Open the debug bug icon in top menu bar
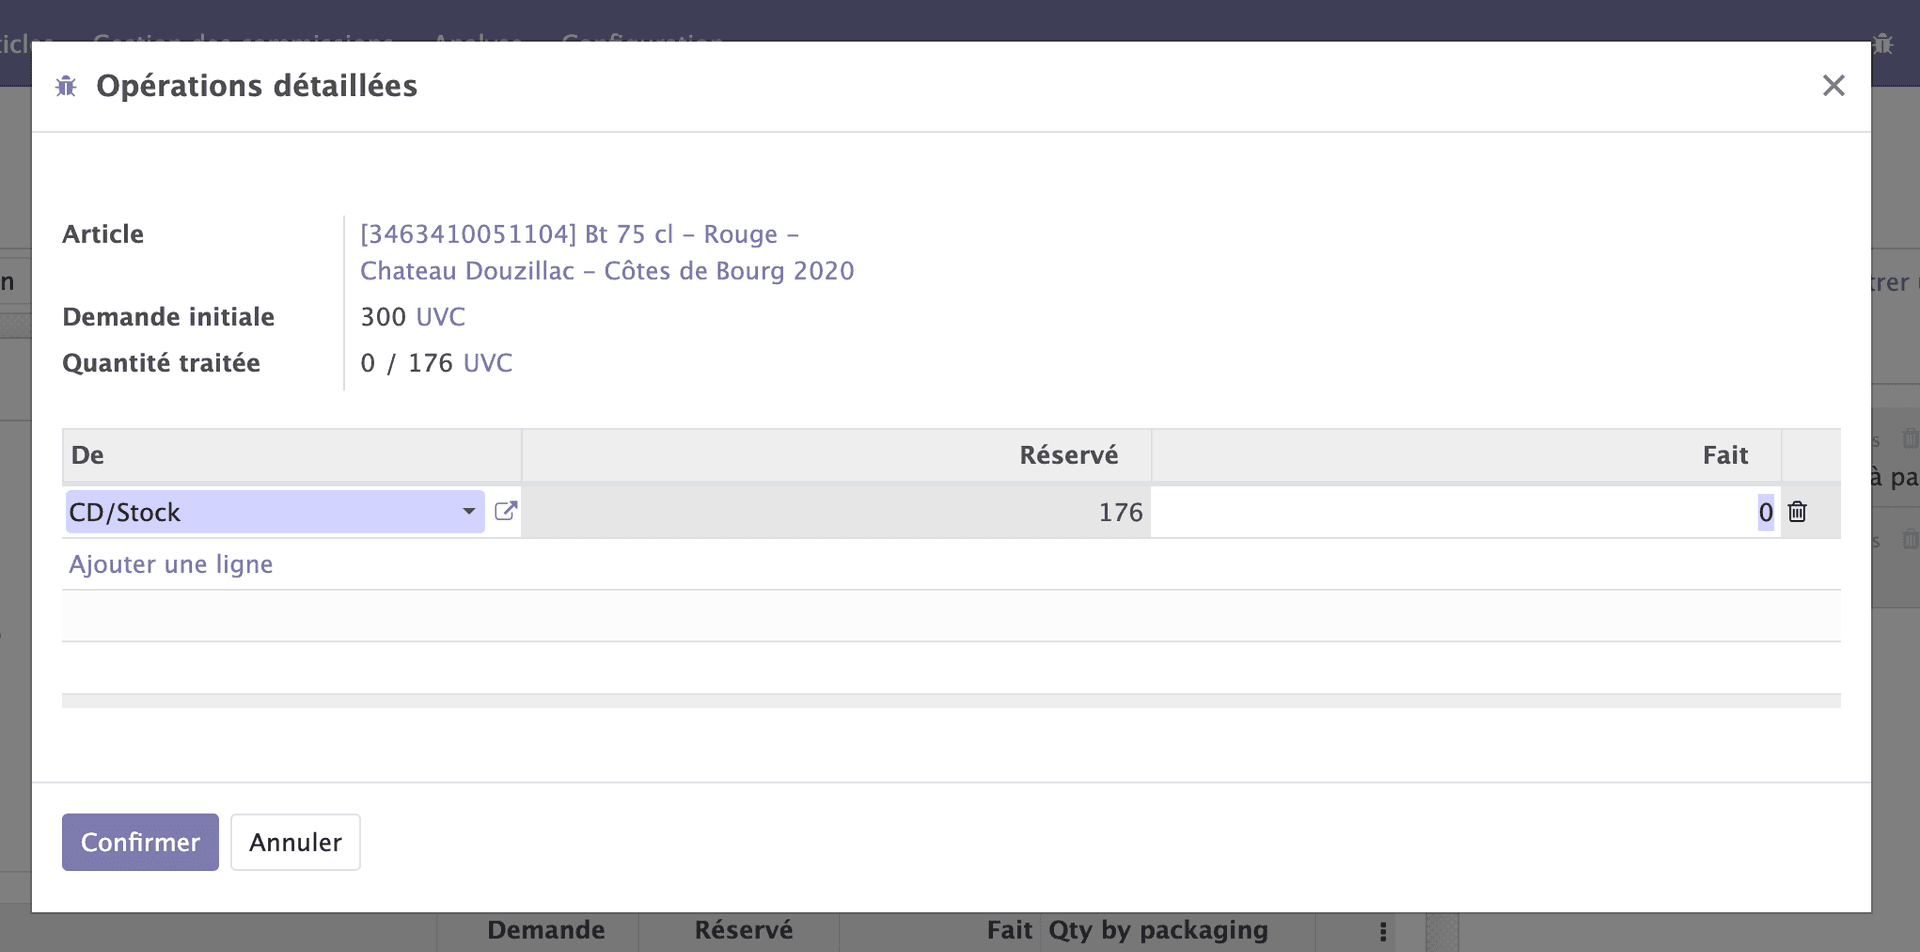The height and width of the screenshot is (952, 1920). (1885, 44)
